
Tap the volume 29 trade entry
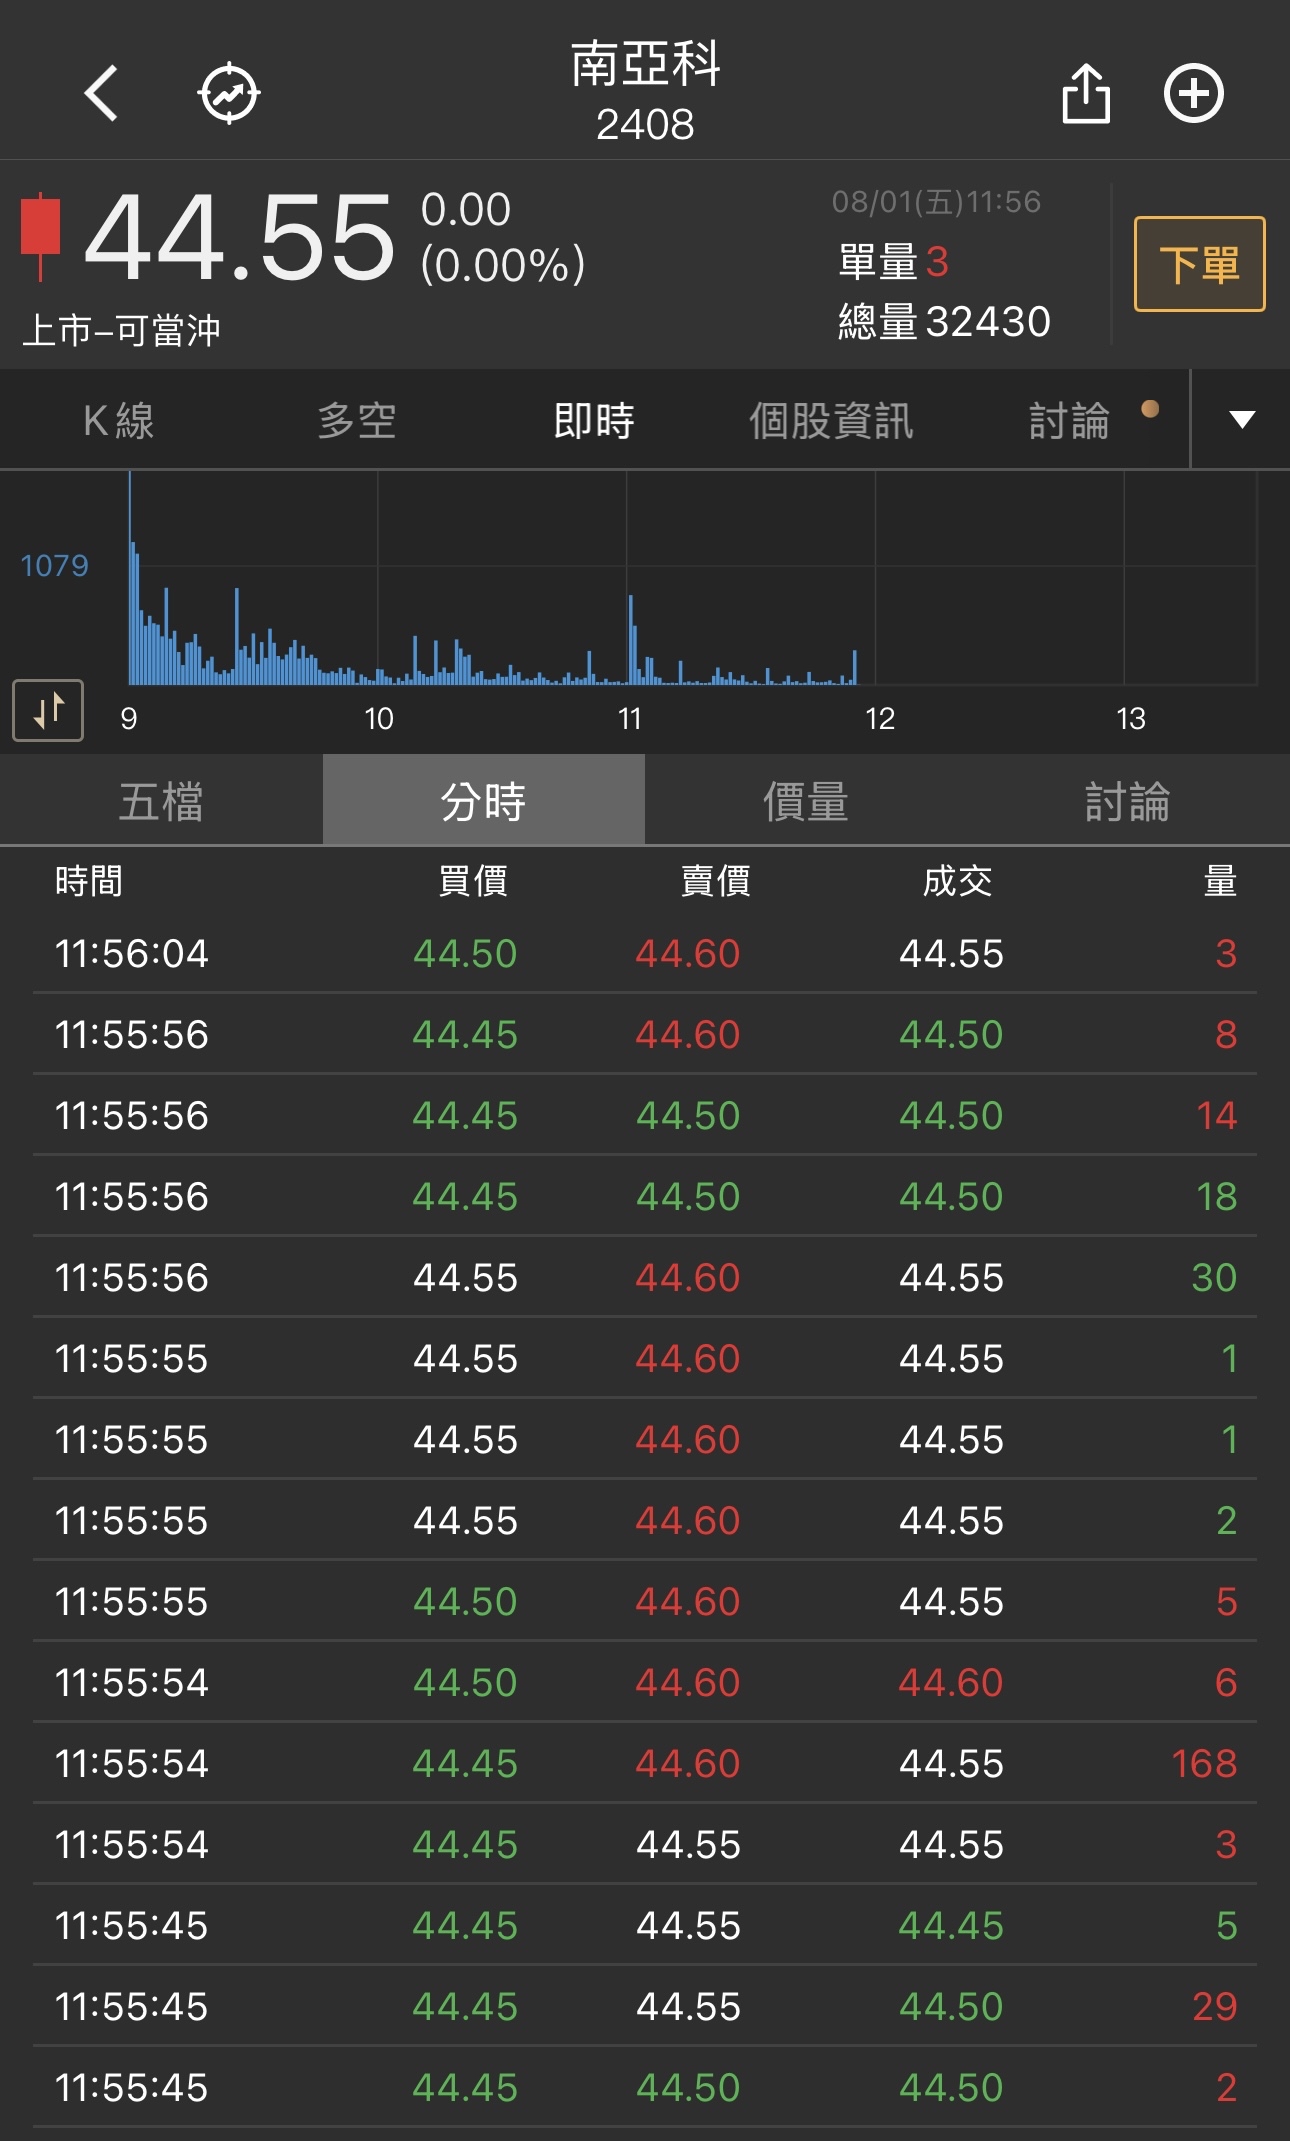click(1215, 2007)
